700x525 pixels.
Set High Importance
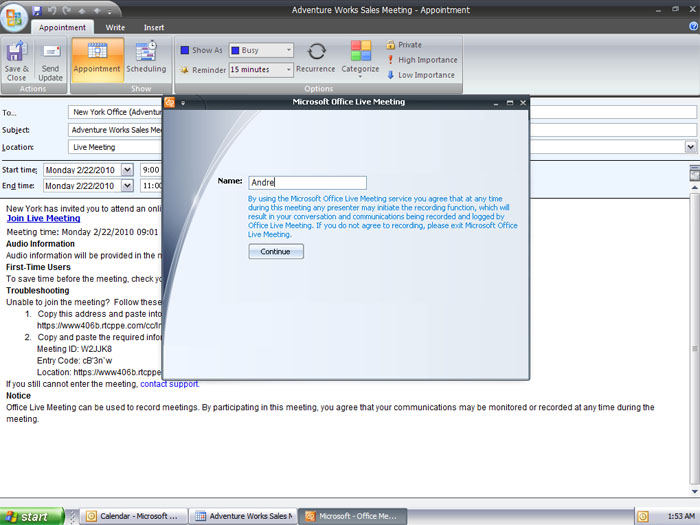(x=422, y=60)
